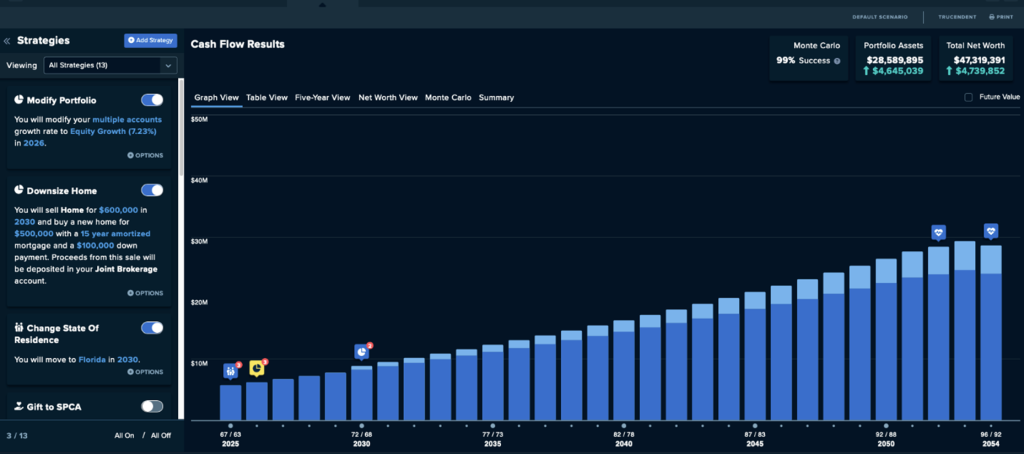Click the Strategies panel scrollbar
Image resolution: width=1024 pixels, height=454 pixels.
181,127
